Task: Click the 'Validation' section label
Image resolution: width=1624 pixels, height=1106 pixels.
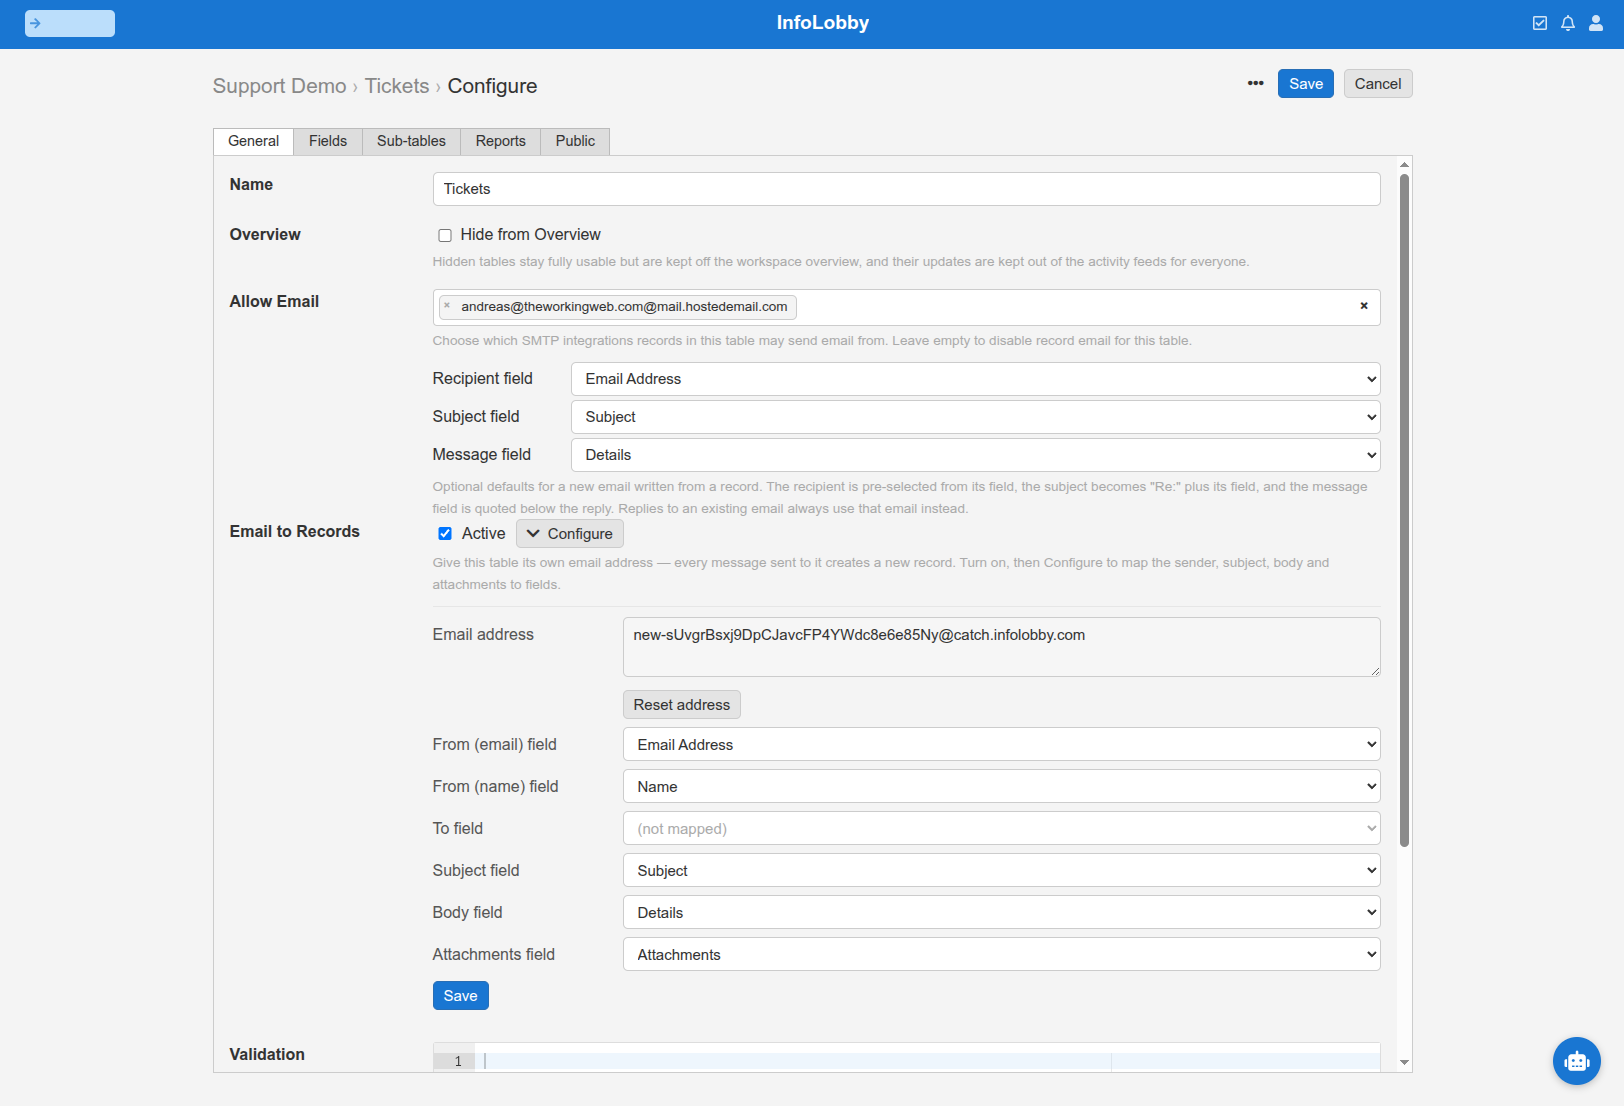Action: (x=267, y=1055)
